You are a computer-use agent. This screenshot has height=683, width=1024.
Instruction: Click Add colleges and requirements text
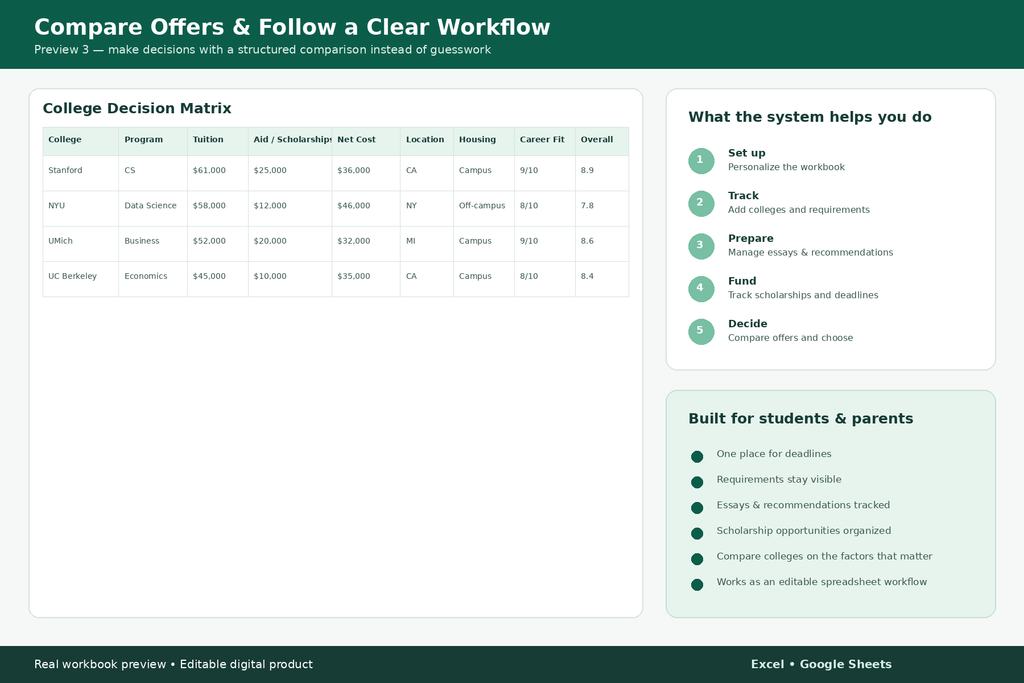click(799, 210)
